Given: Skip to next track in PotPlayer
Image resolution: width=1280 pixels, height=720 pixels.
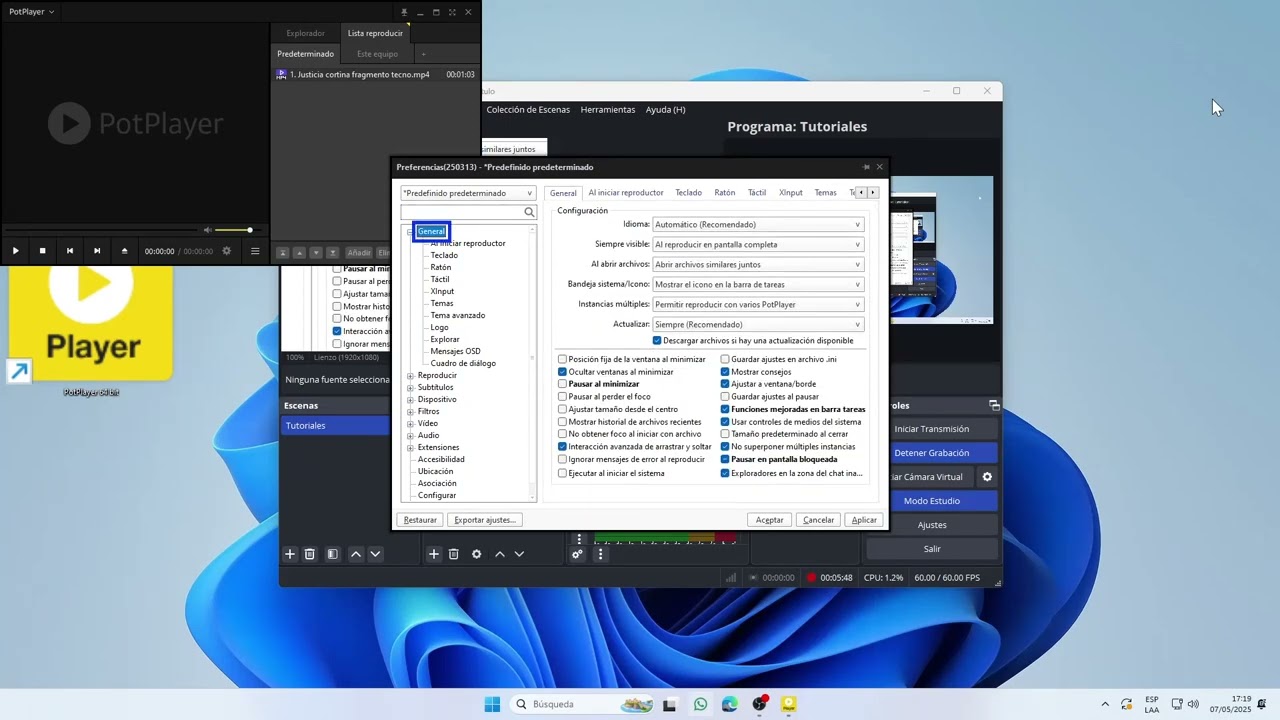Looking at the screenshot, I should (97, 251).
